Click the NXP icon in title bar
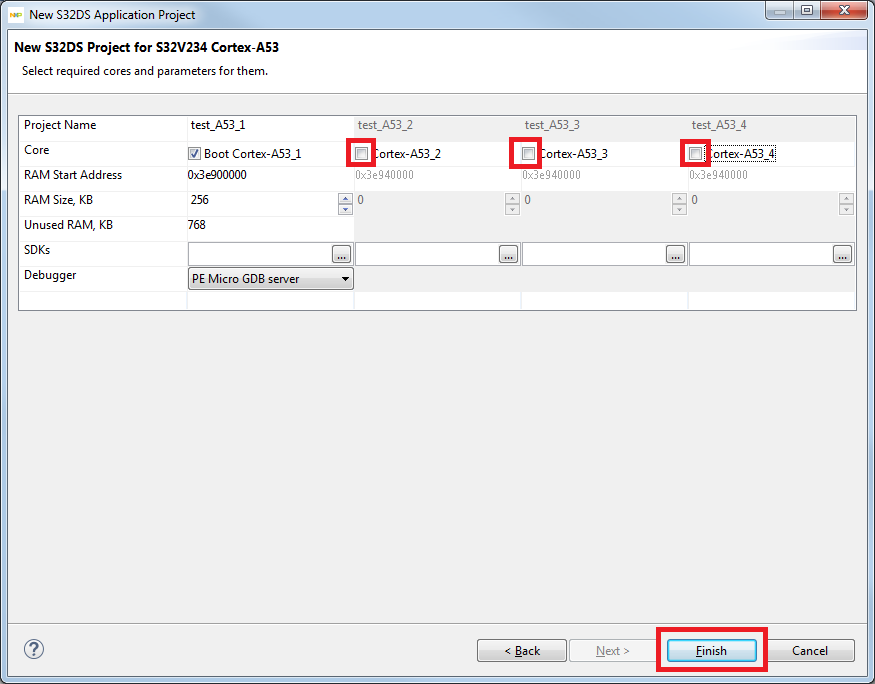The height and width of the screenshot is (684, 875). pyautogui.click(x=16, y=15)
